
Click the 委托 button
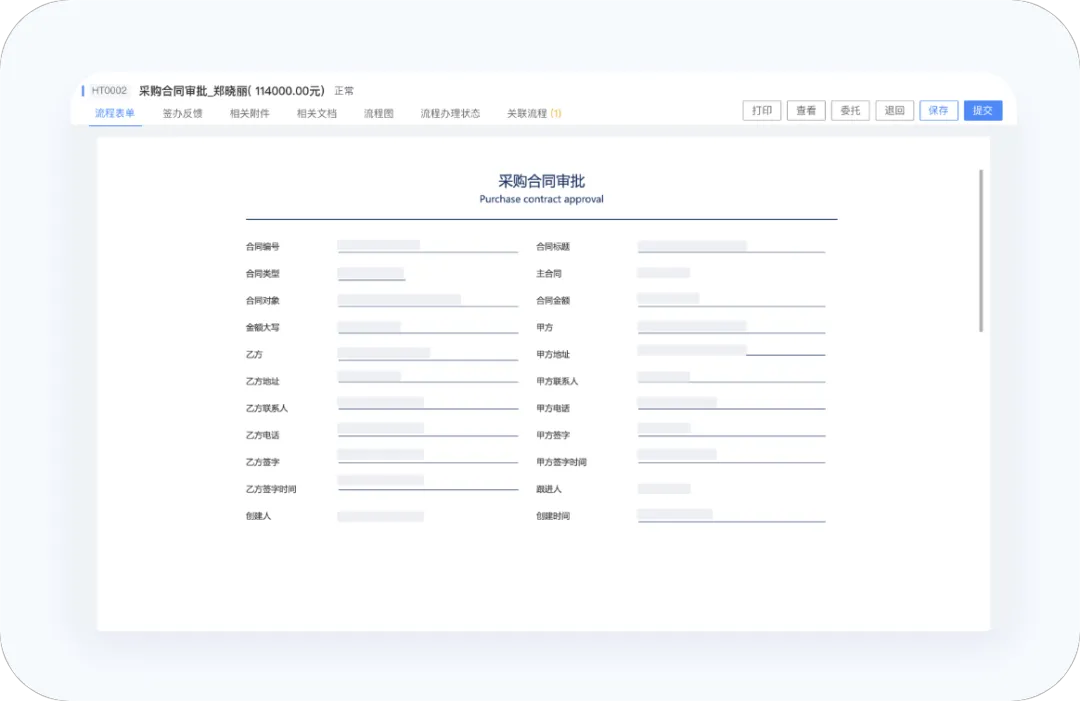click(850, 111)
